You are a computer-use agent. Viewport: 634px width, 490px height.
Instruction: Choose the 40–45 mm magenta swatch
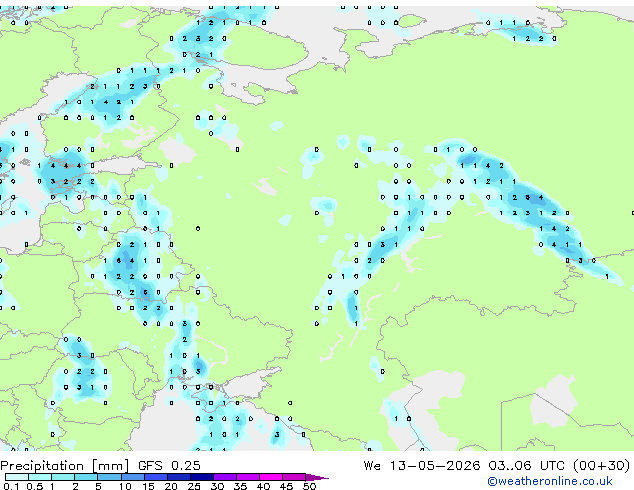(x=271, y=477)
